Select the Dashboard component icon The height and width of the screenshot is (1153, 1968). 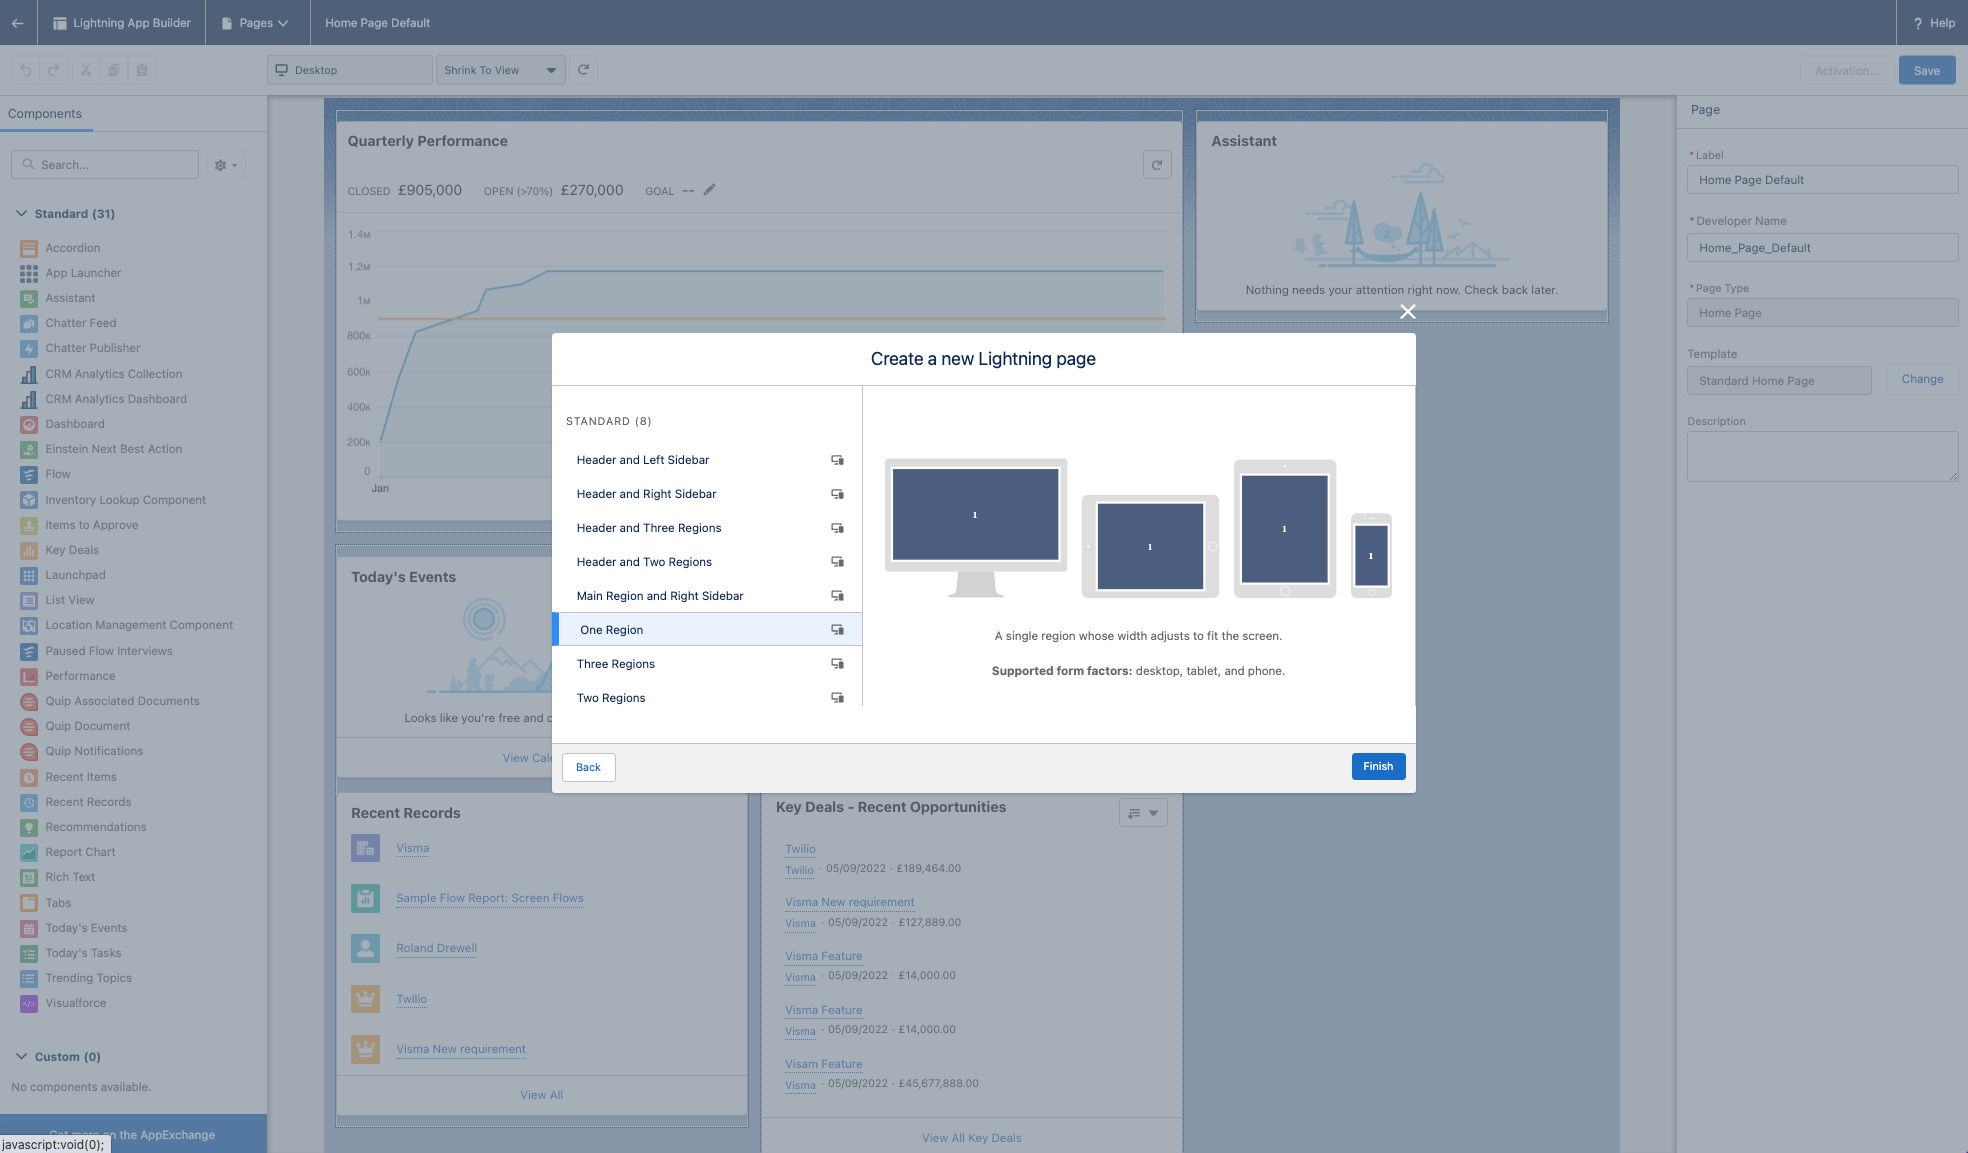point(28,424)
